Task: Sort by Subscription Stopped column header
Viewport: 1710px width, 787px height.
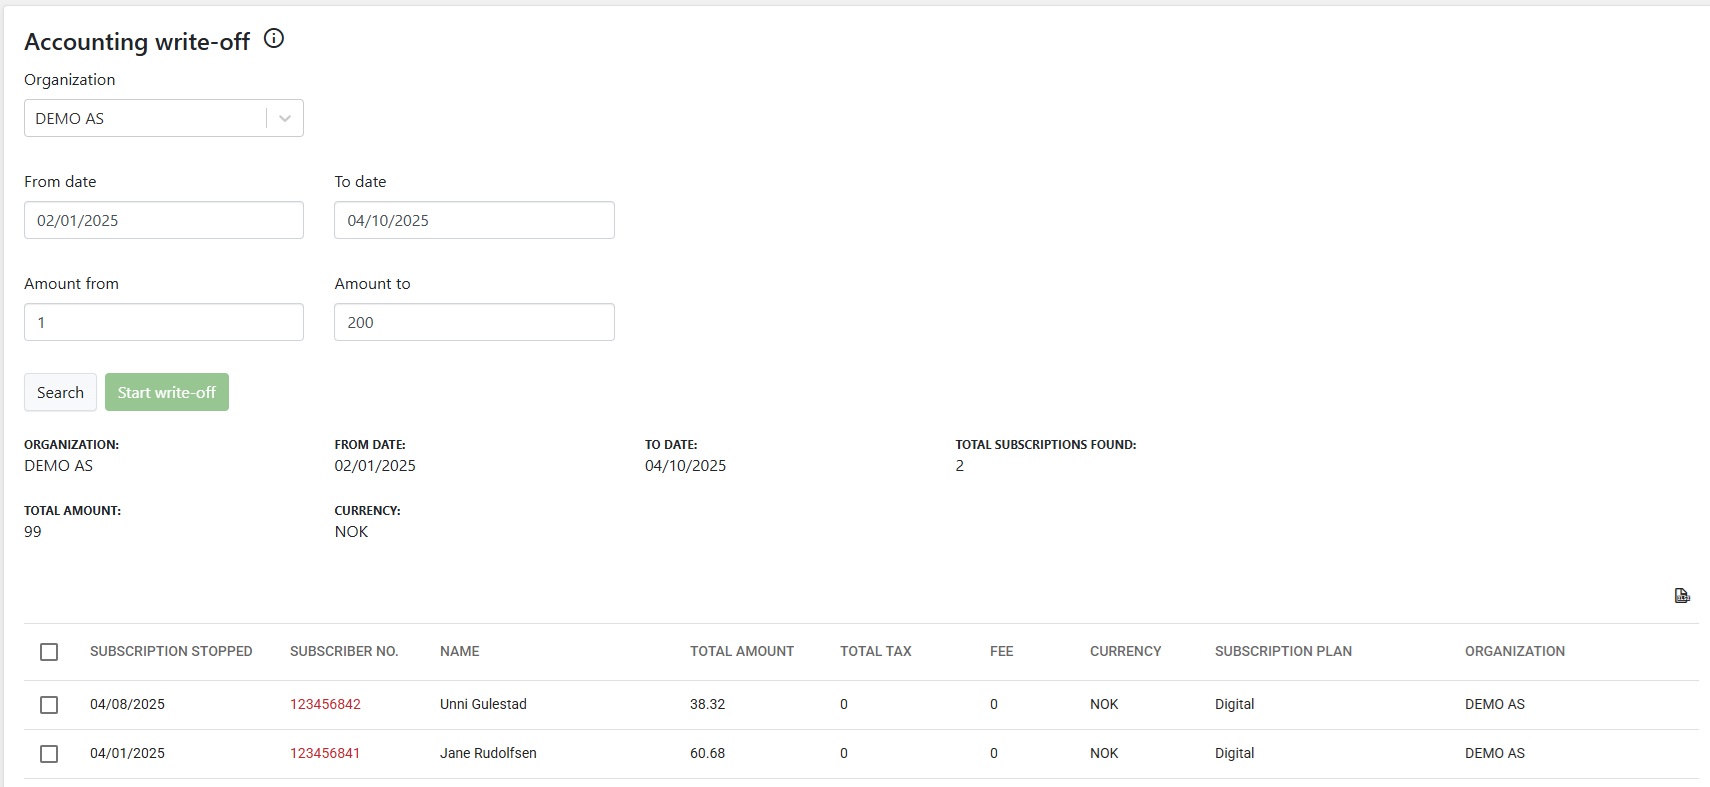Action: point(171,651)
